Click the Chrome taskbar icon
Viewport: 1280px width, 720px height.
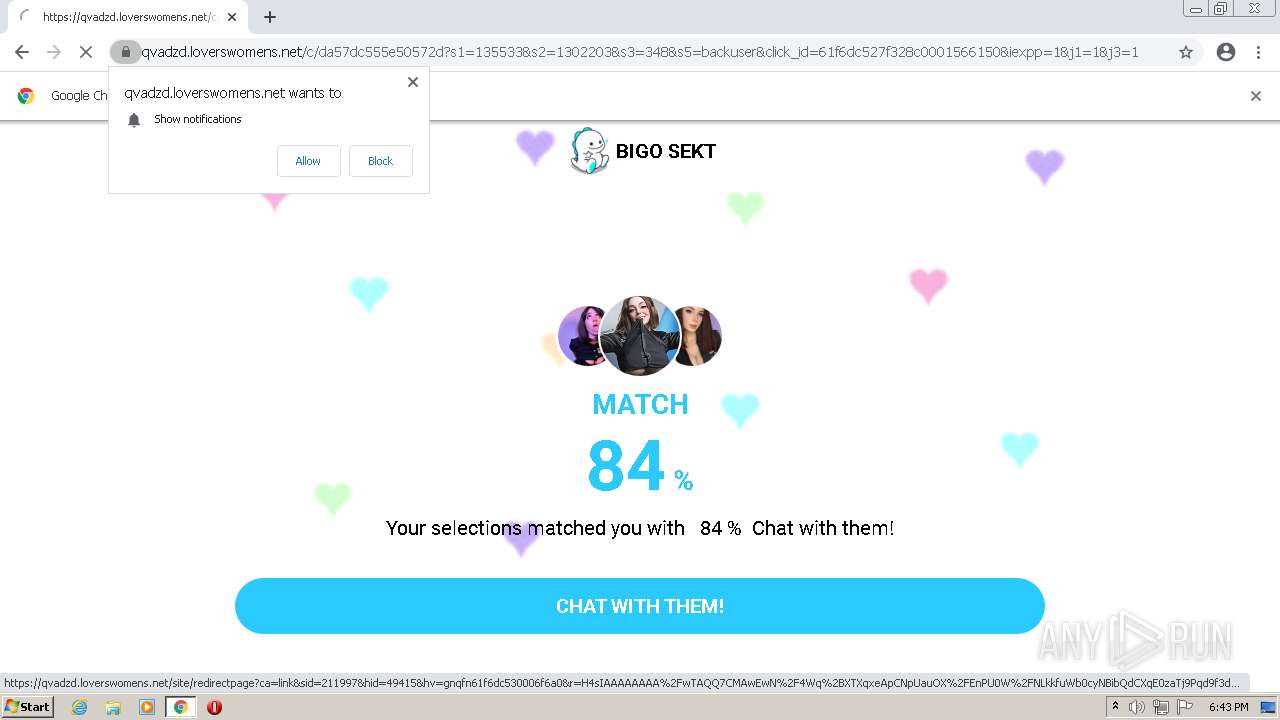(180, 707)
